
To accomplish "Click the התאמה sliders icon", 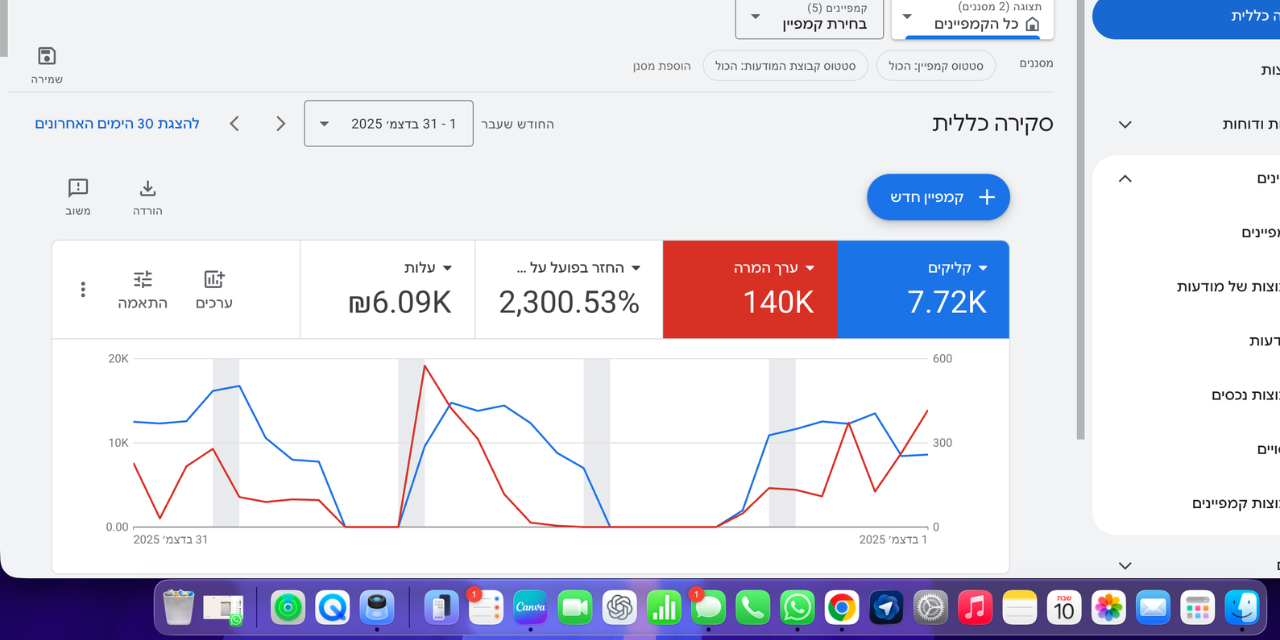I will click(143, 280).
